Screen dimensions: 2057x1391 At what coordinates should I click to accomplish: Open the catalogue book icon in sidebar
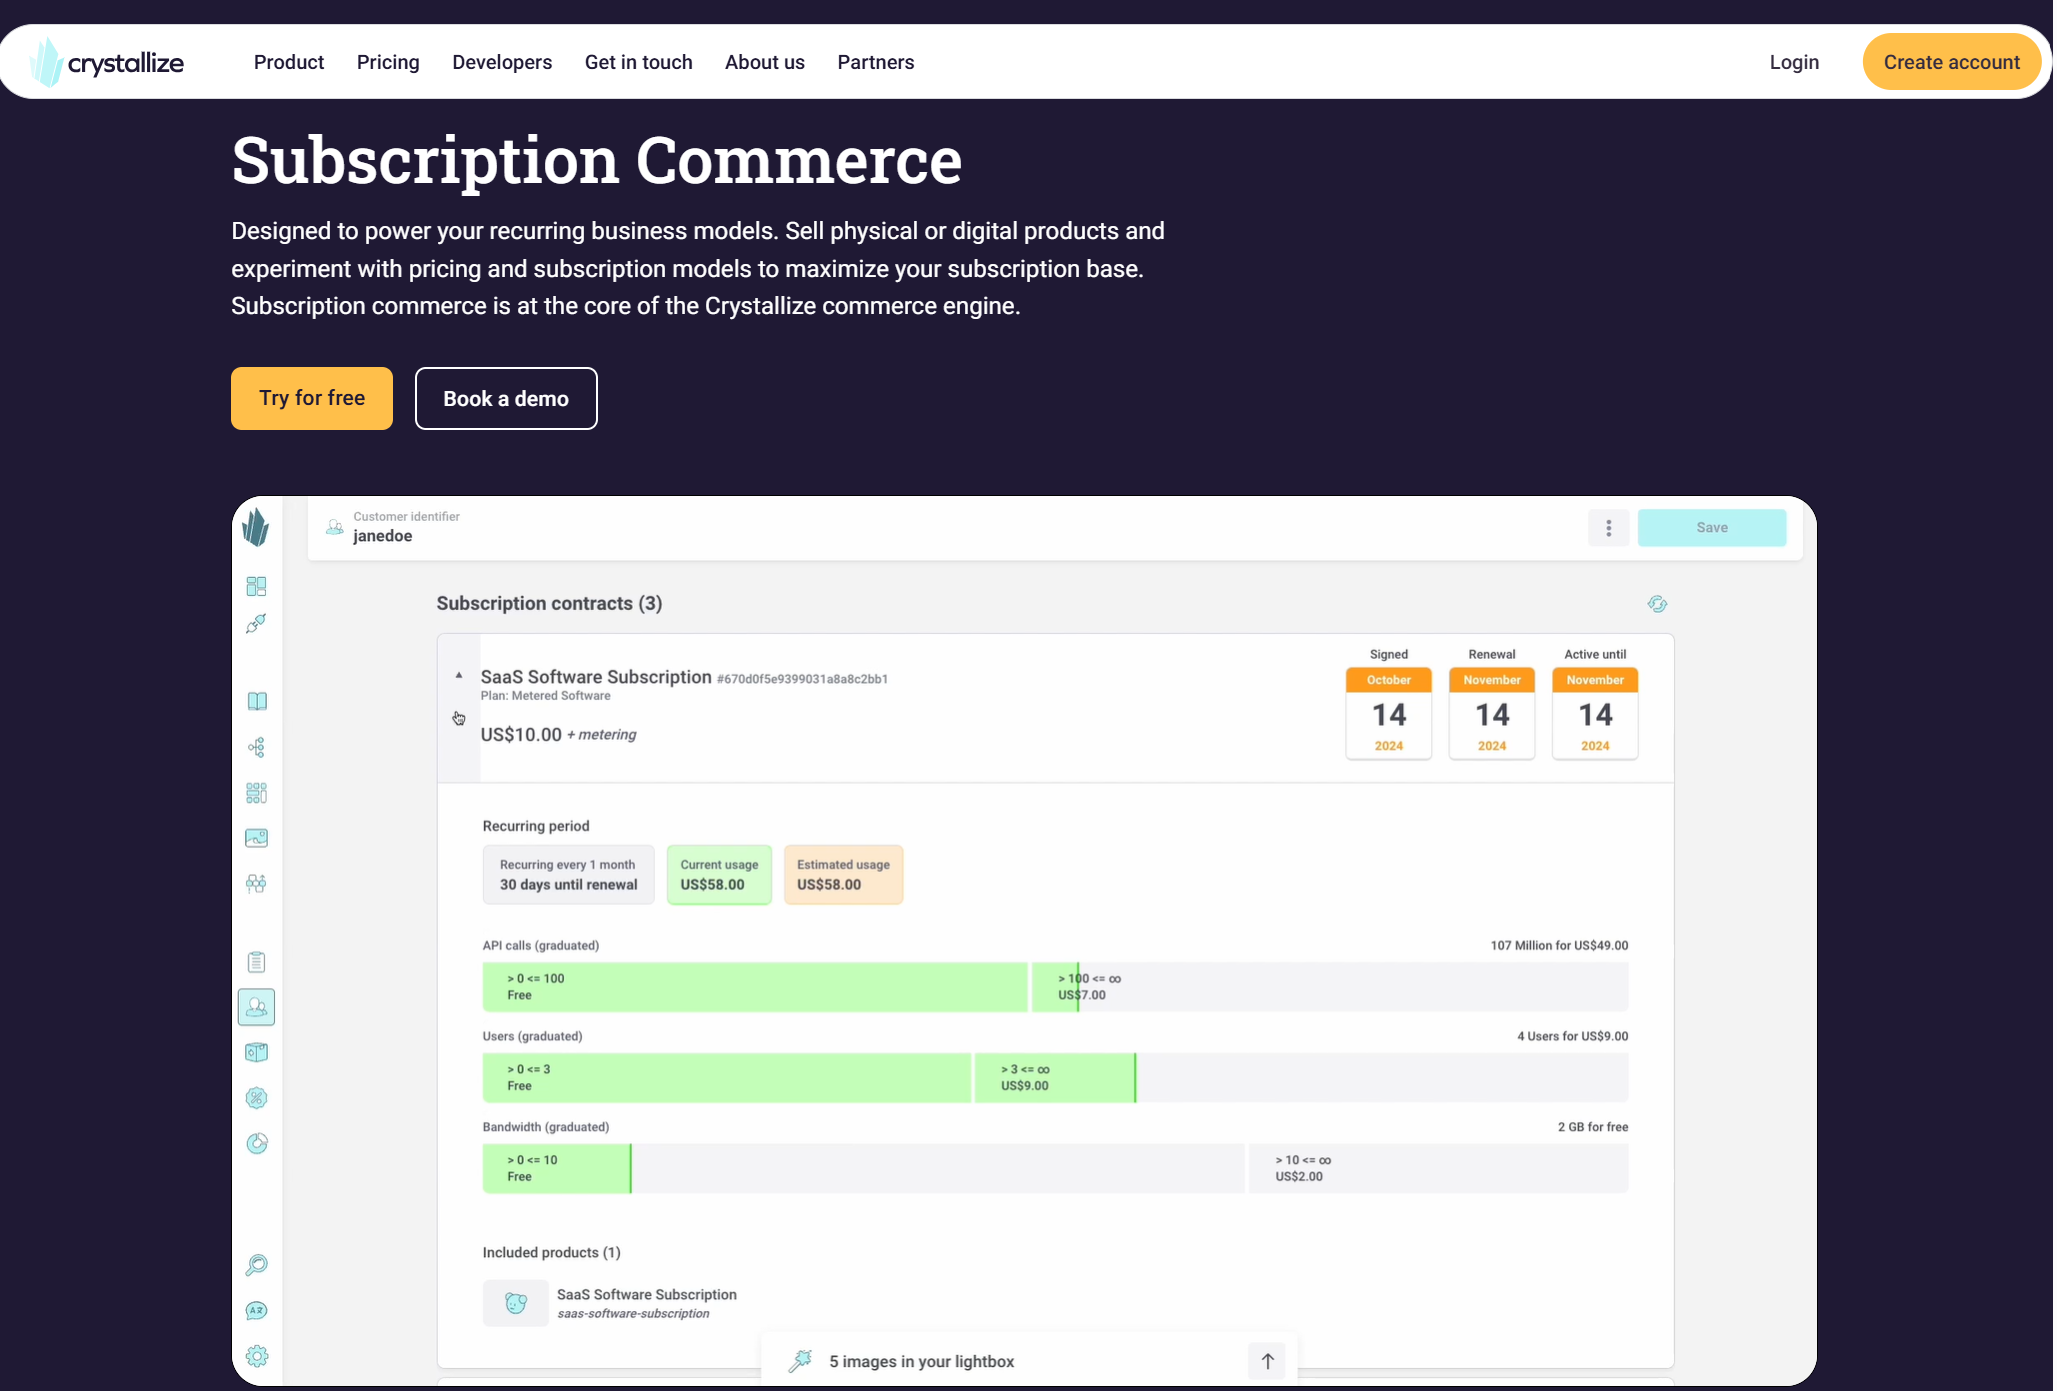257,701
